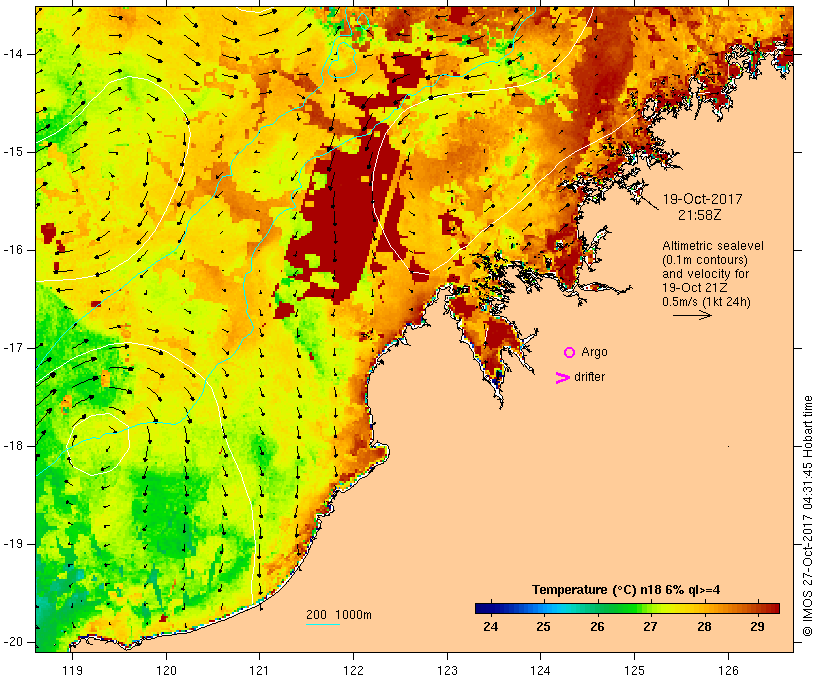Viewport: 820px width, 680px height.
Task: Click the '0.5m/s (1kt 24h)' scale text
Action: pyautogui.click(x=706, y=302)
